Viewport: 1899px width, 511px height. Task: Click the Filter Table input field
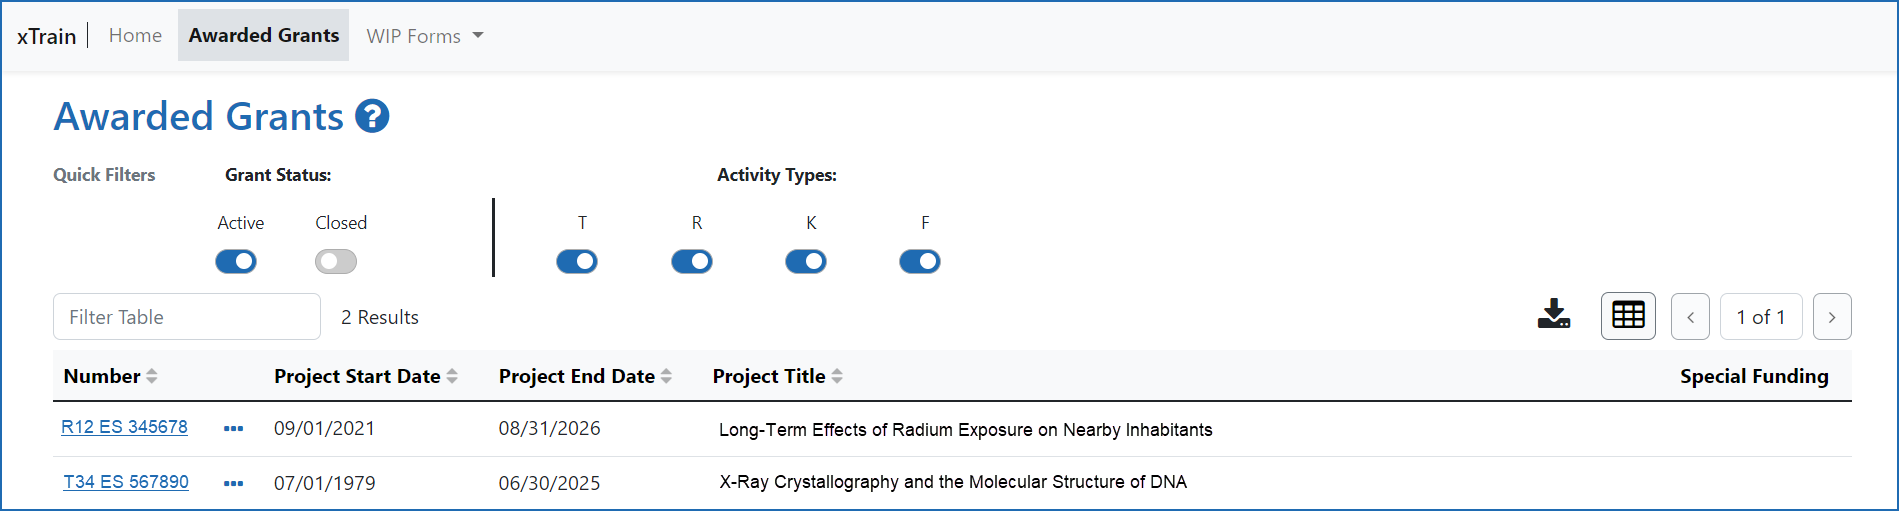pyautogui.click(x=187, y=317)
